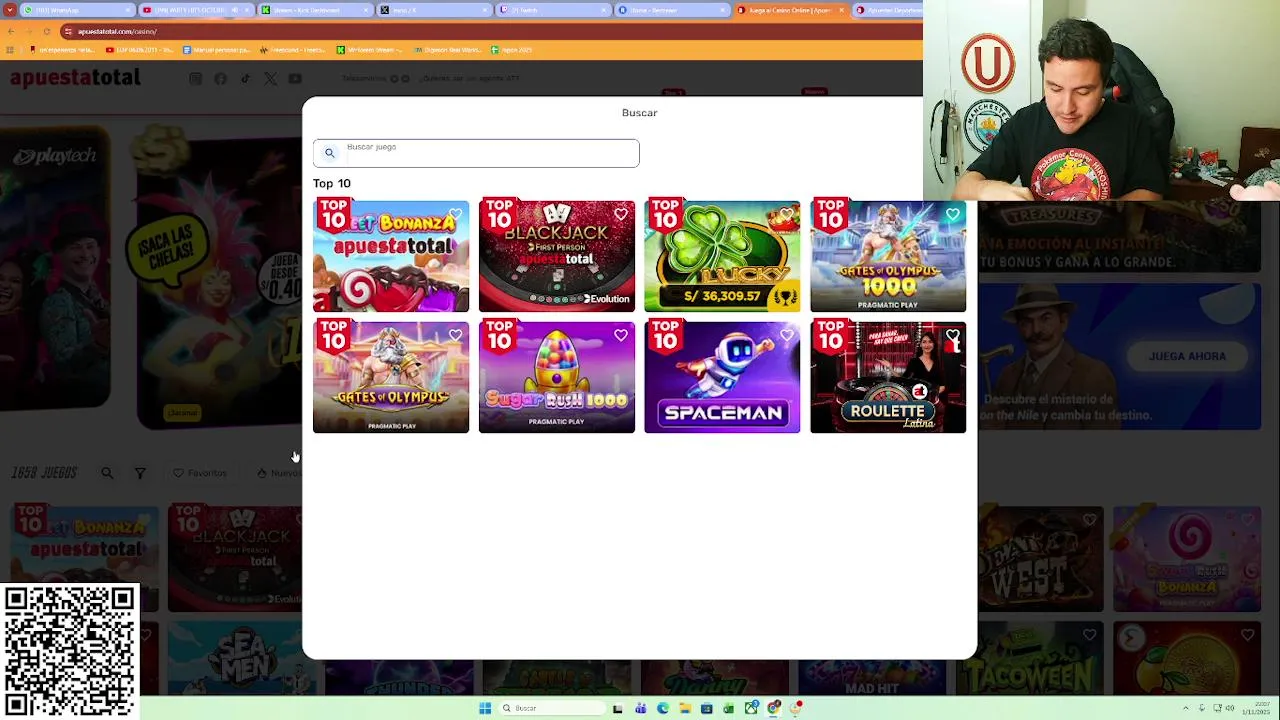The width and height of the screenshot is (1280, 720).
Task: Launch the Spaceman game thumbnail
Action: [x=722, y=377]
